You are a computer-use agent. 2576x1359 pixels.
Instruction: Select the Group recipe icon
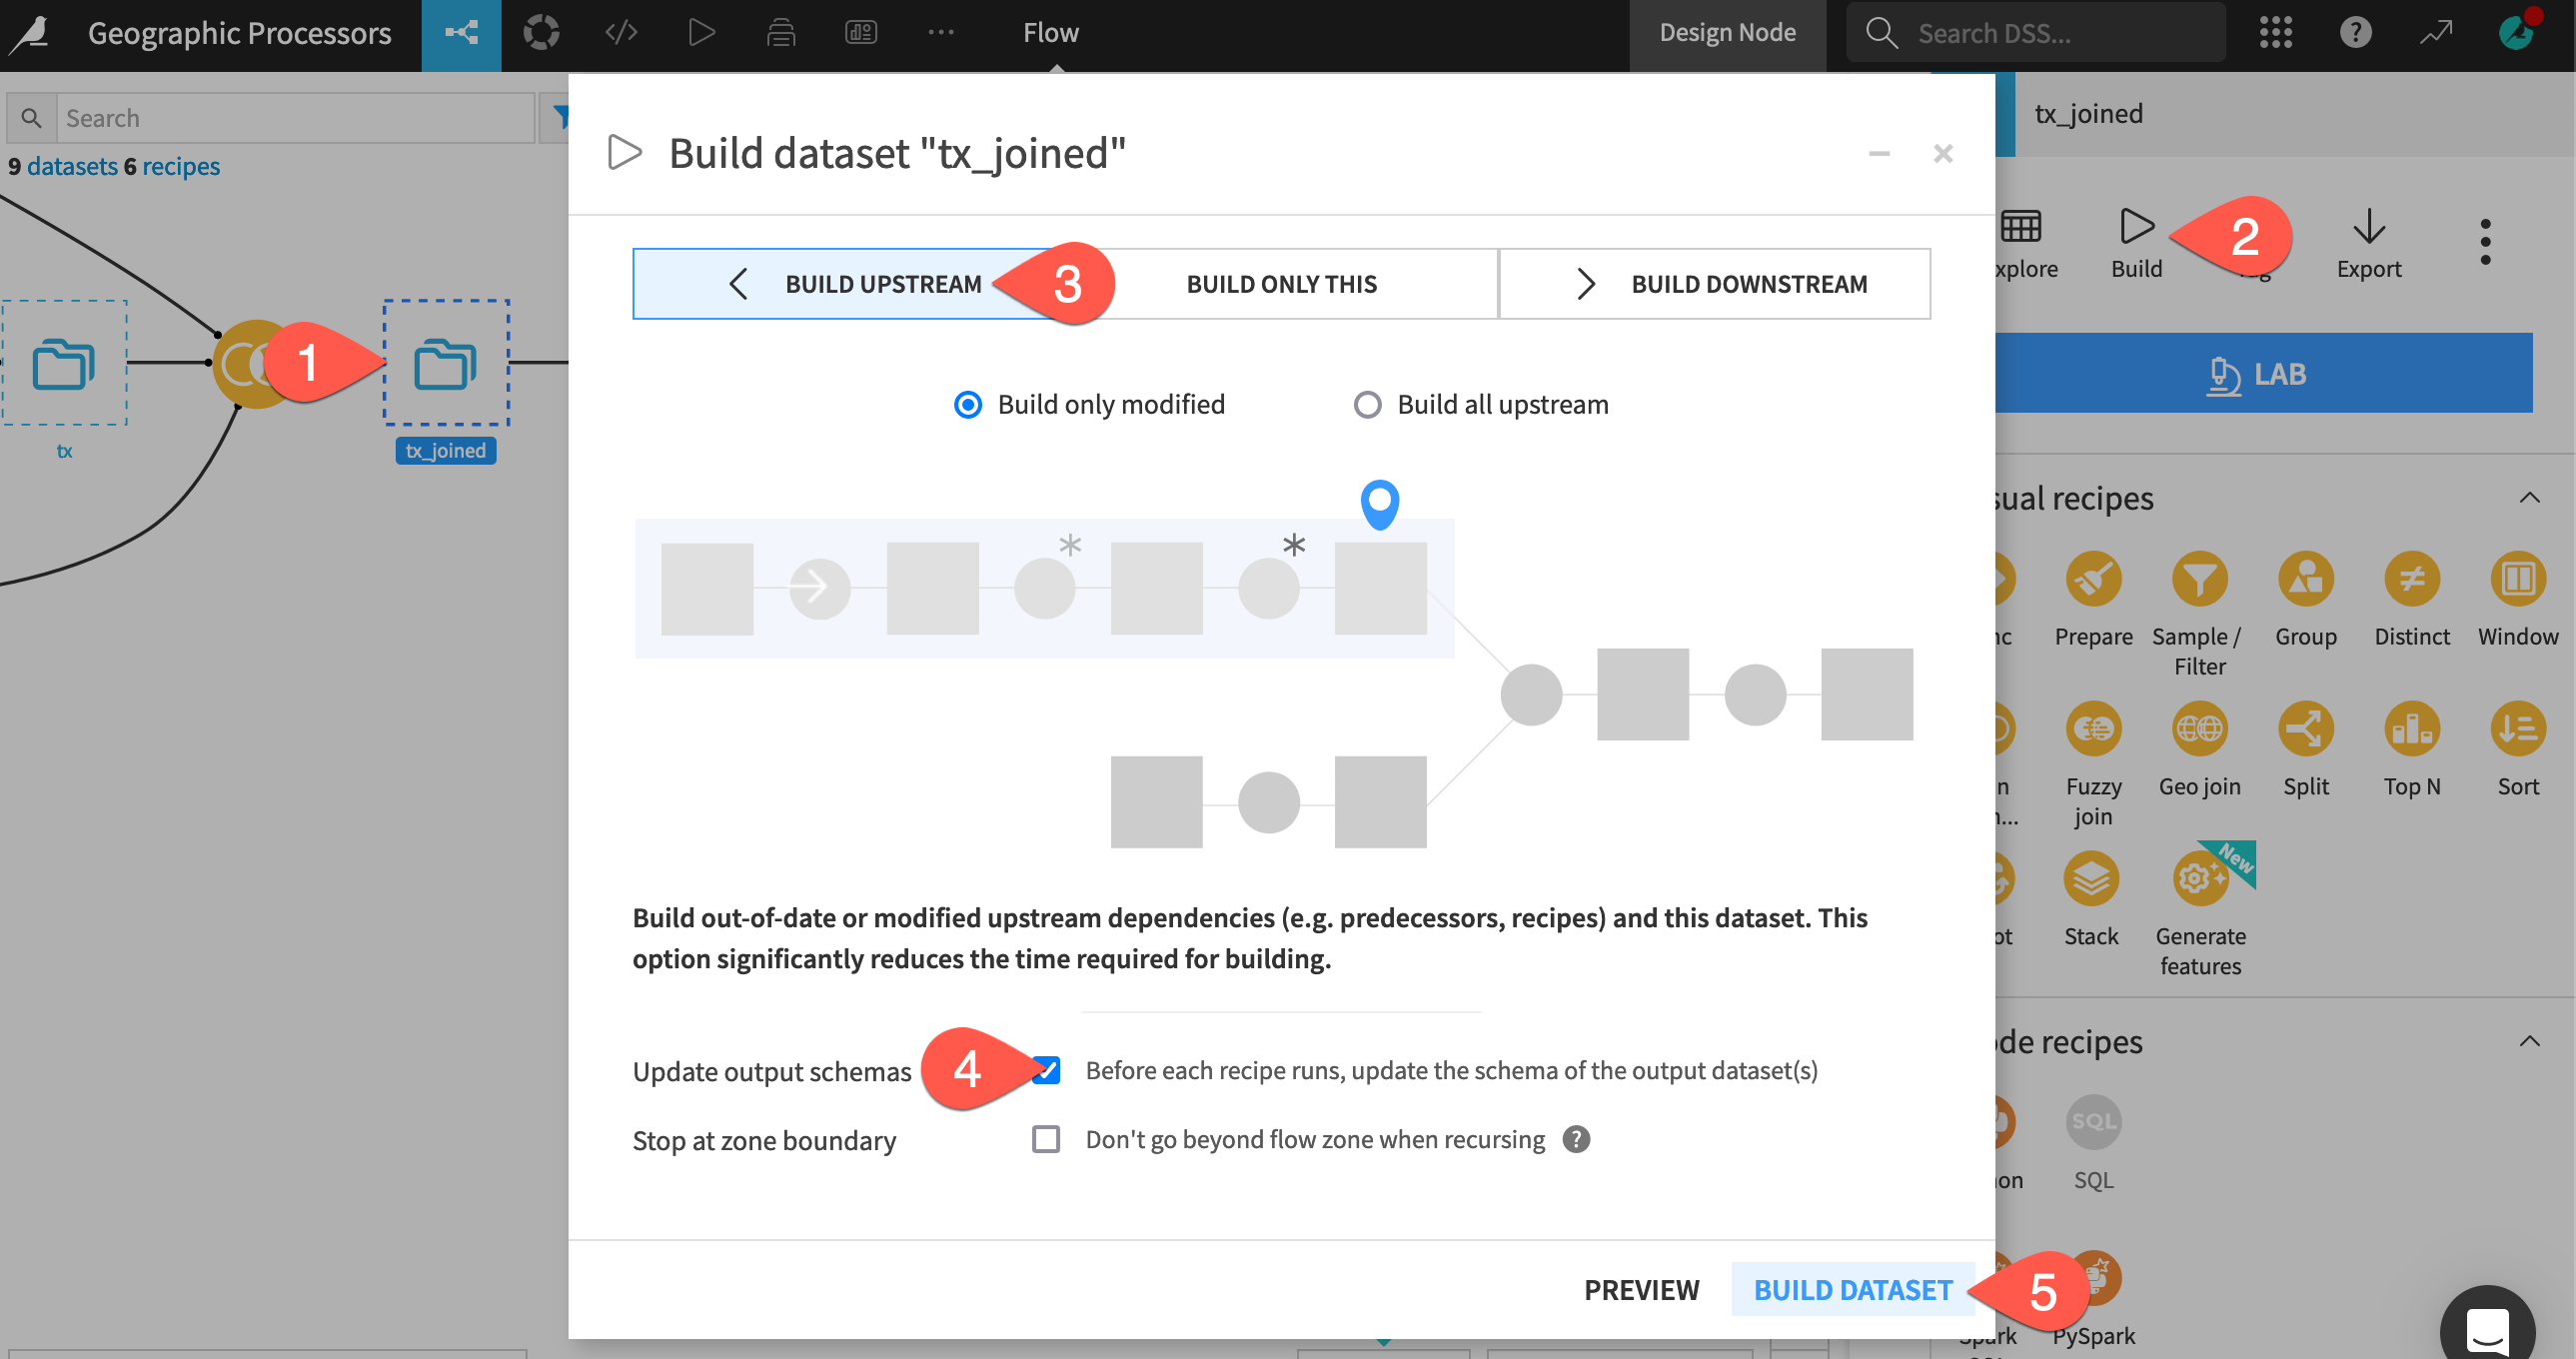[2305, 579]
